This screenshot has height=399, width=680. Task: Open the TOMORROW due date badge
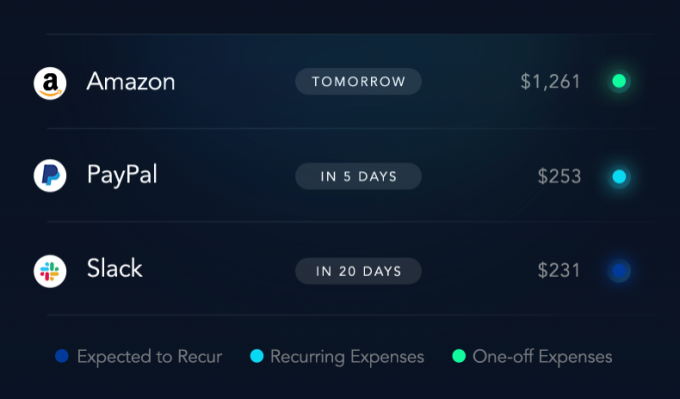click(358, 81)
